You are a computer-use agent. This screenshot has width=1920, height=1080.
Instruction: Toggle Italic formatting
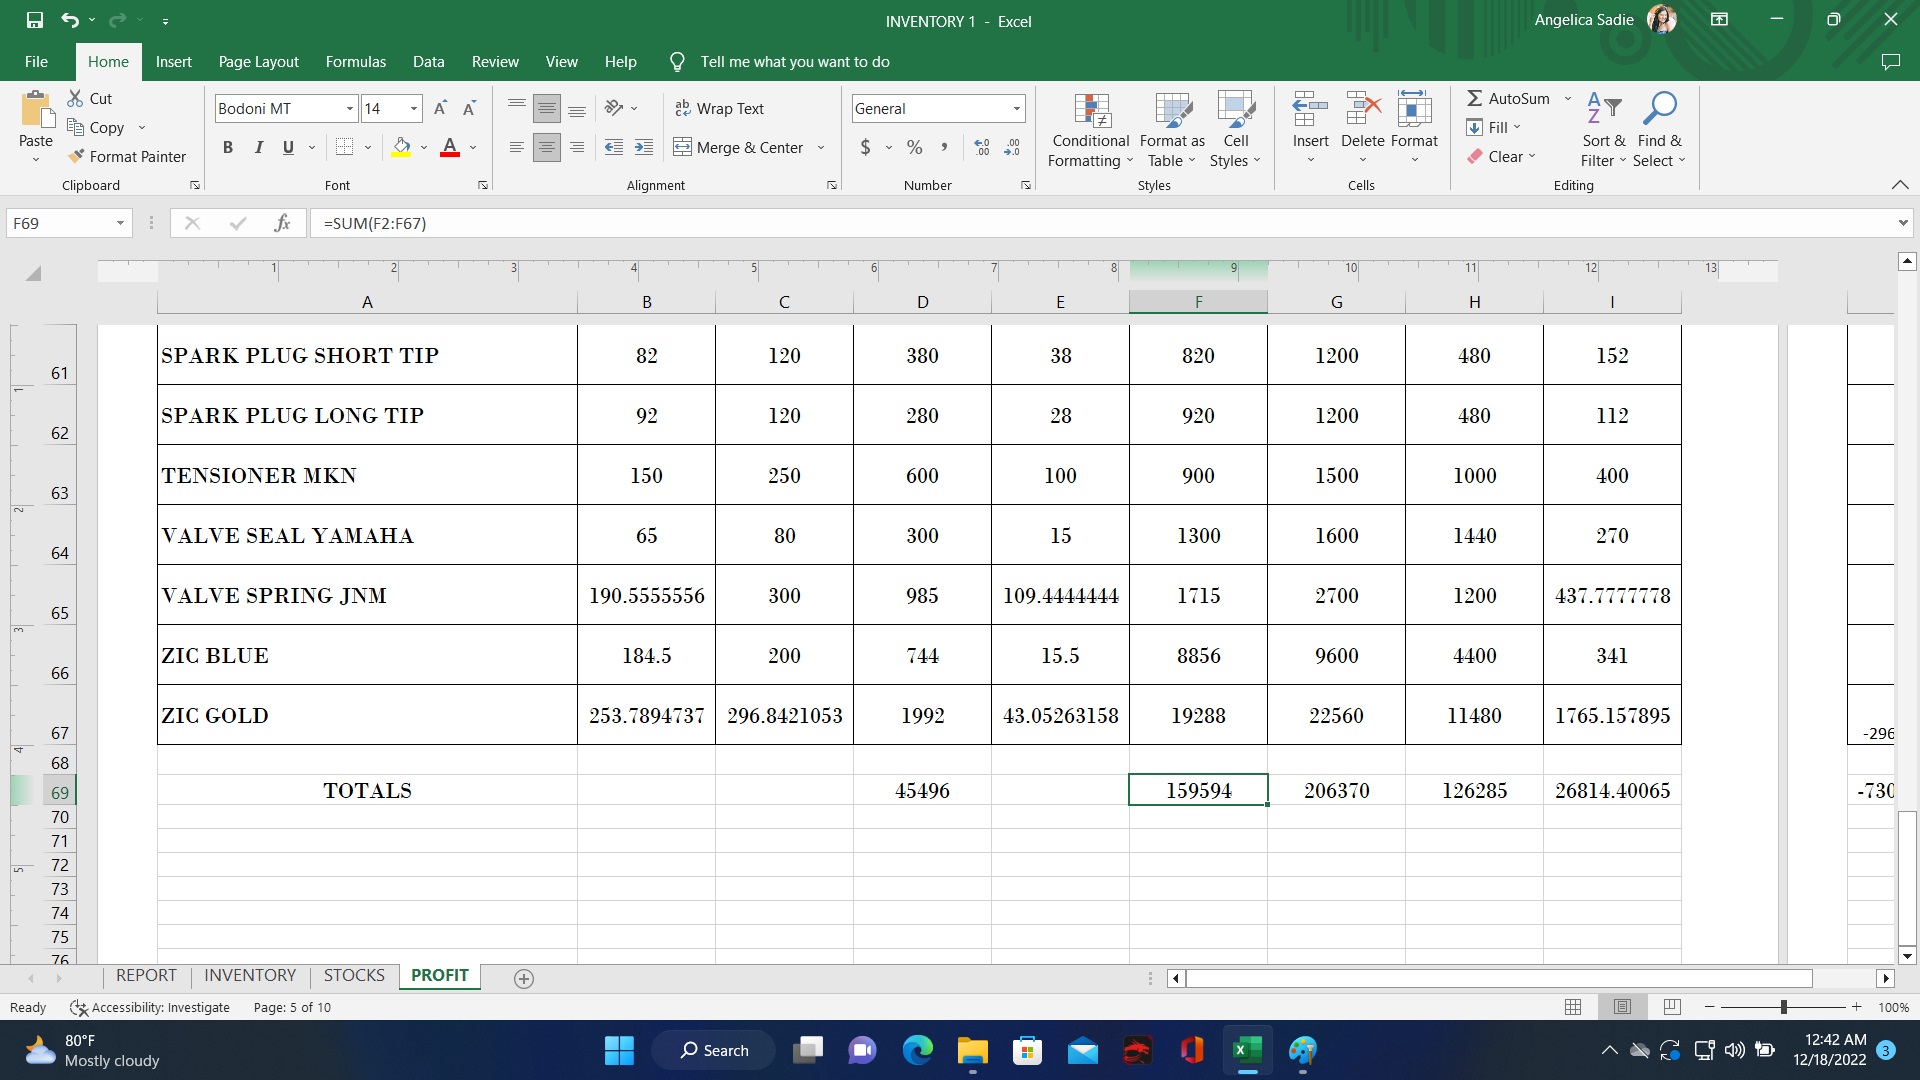click(x=258, y=148)
